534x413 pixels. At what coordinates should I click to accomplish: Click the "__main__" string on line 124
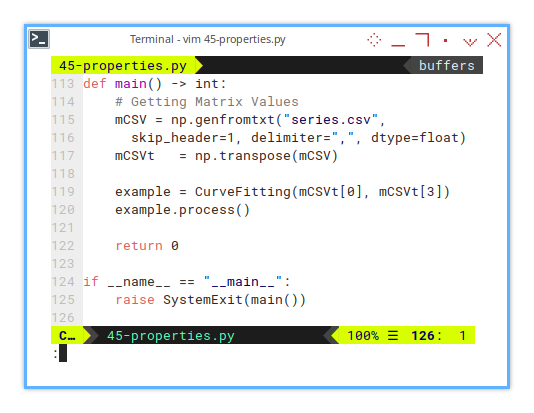tap(243, 282)
